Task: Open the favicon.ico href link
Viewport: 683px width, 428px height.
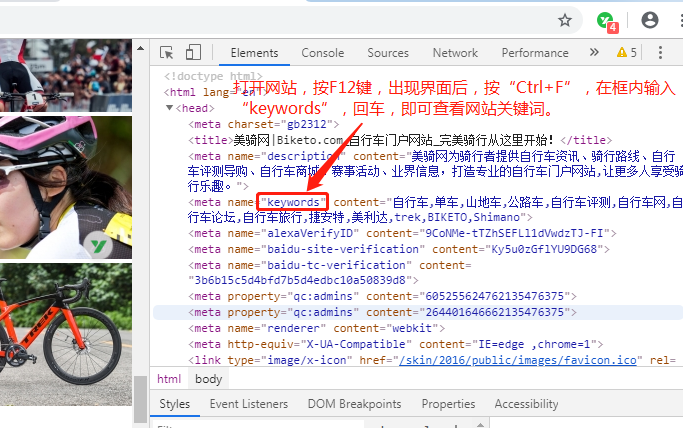Action: (x=517, y=361)
